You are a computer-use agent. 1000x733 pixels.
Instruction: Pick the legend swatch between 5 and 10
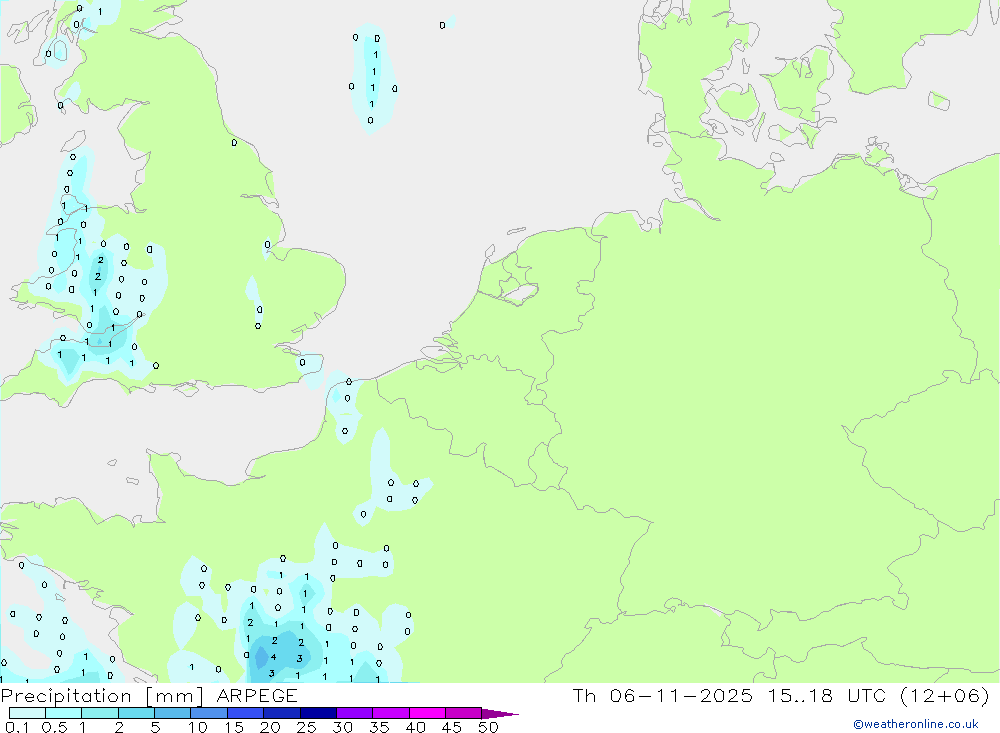(173, 713)
